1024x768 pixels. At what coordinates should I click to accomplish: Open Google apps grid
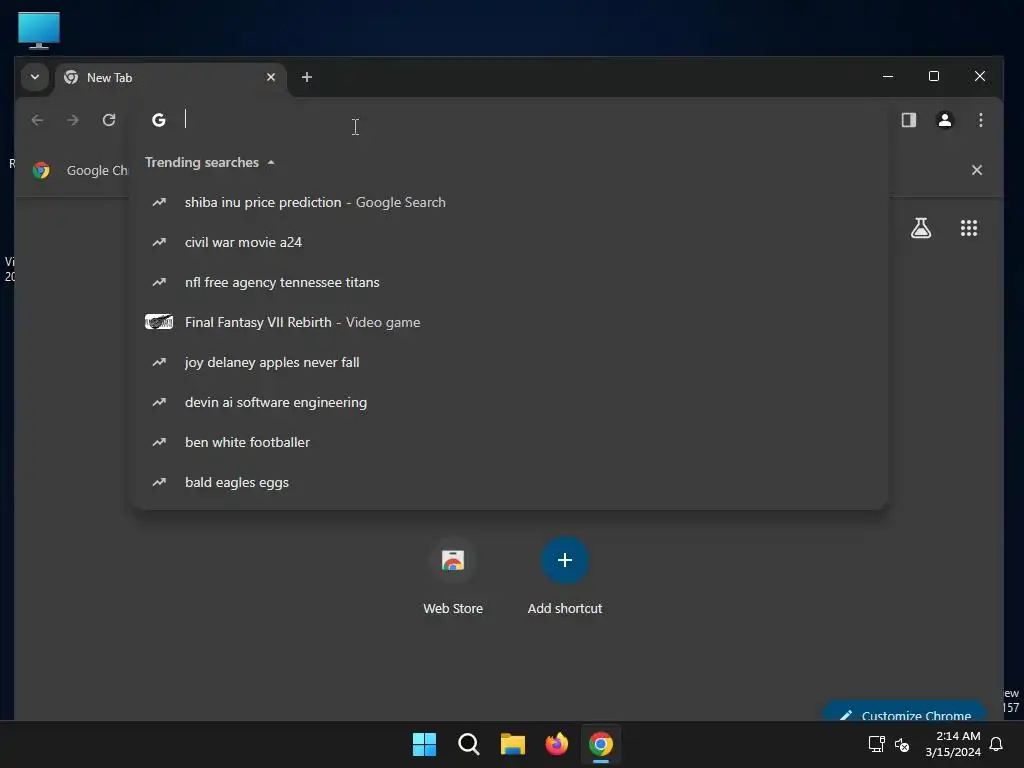tap(968, 228)
